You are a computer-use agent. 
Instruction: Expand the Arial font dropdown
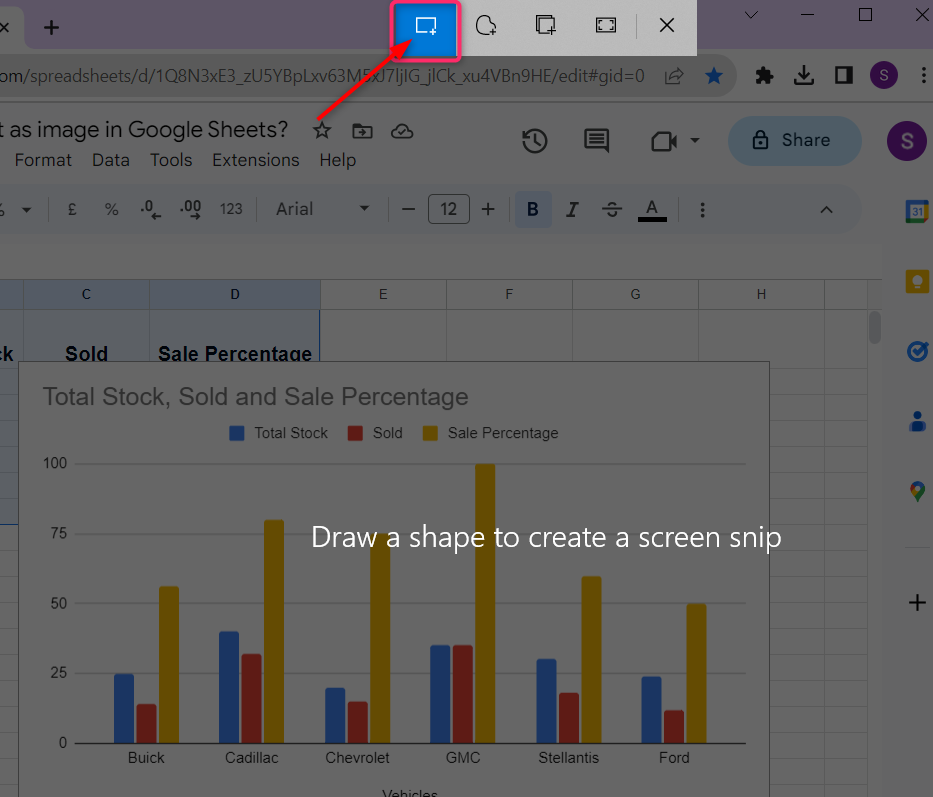tap(323, 209)
